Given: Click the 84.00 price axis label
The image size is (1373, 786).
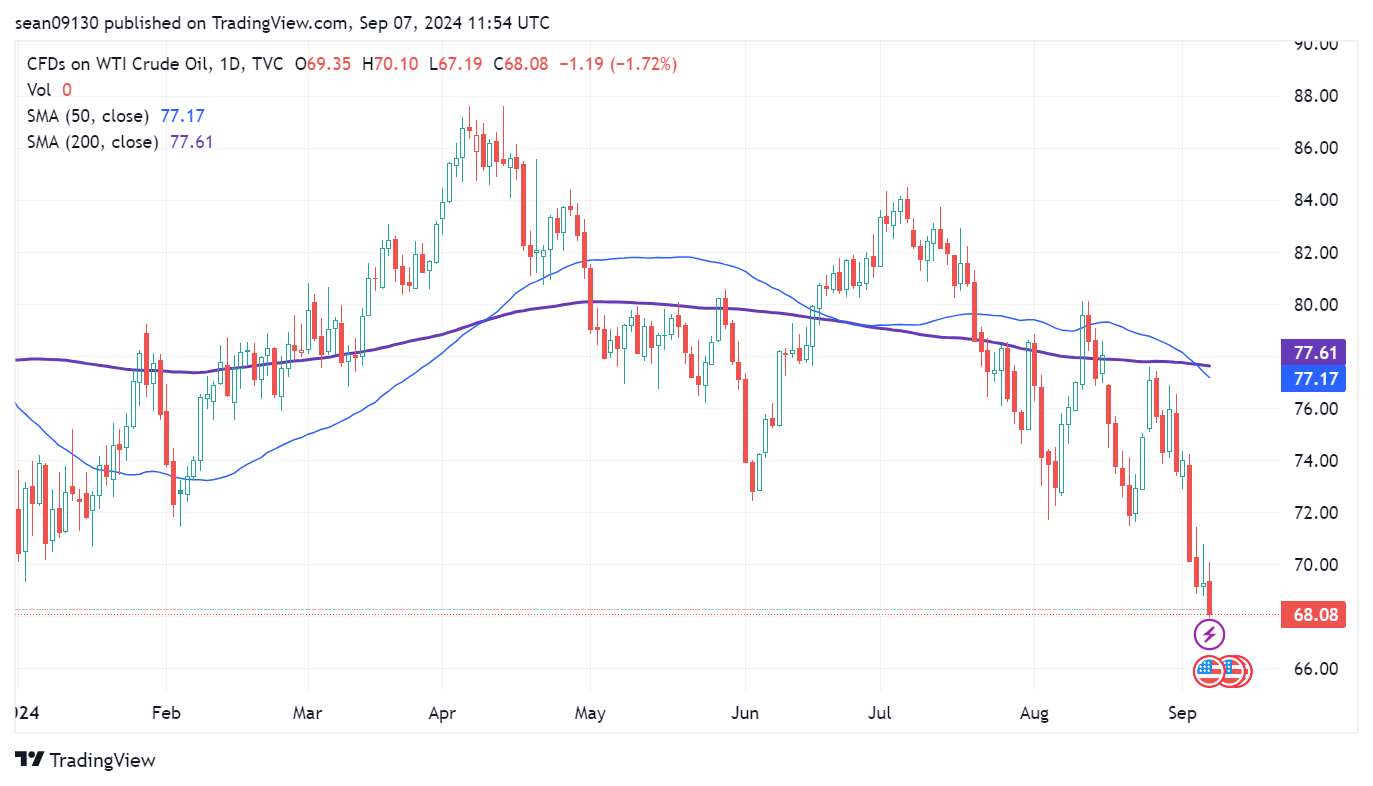Looking at the screenshot, I should 1315,200.
